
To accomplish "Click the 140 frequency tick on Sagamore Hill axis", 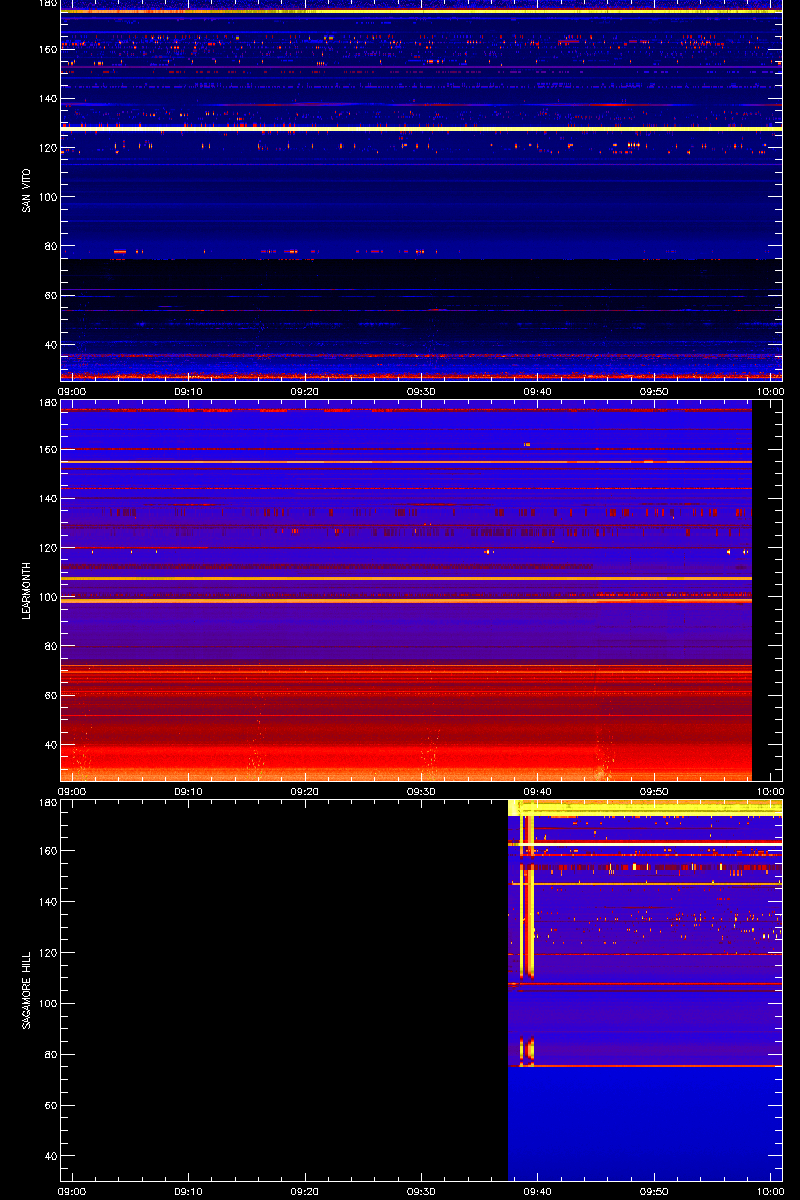I will pyautogui.click(x=46, y=902).
